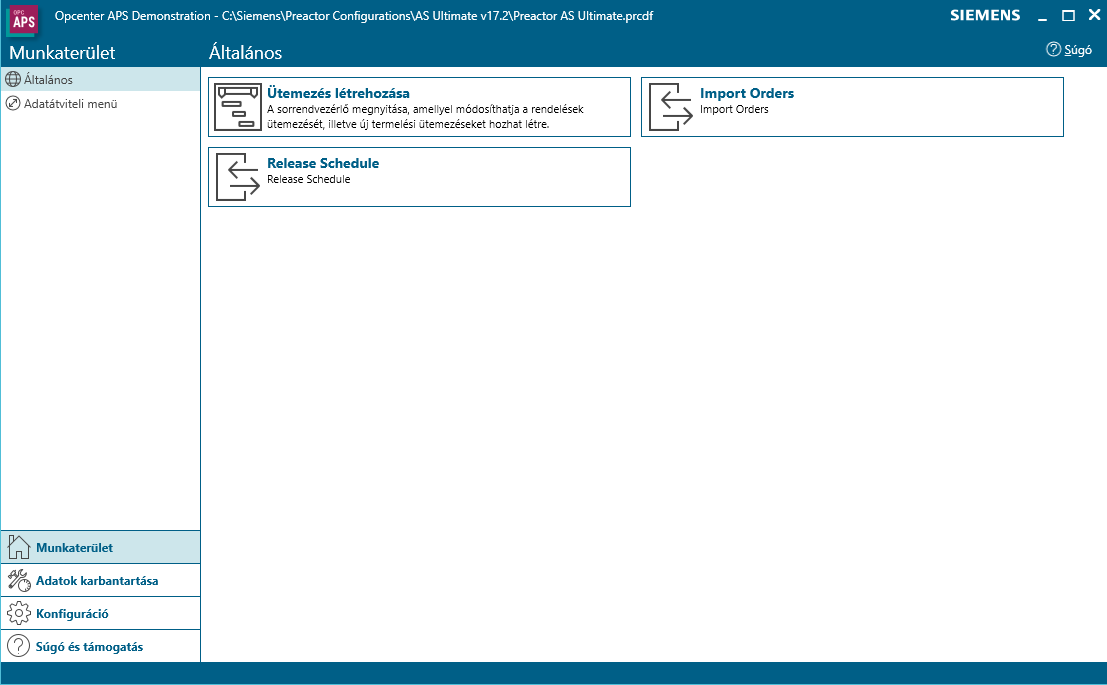Switch to the Konfiguráció section label
Image resolution: width=1107 pixels, height=685 pixels.
(72, 613)
